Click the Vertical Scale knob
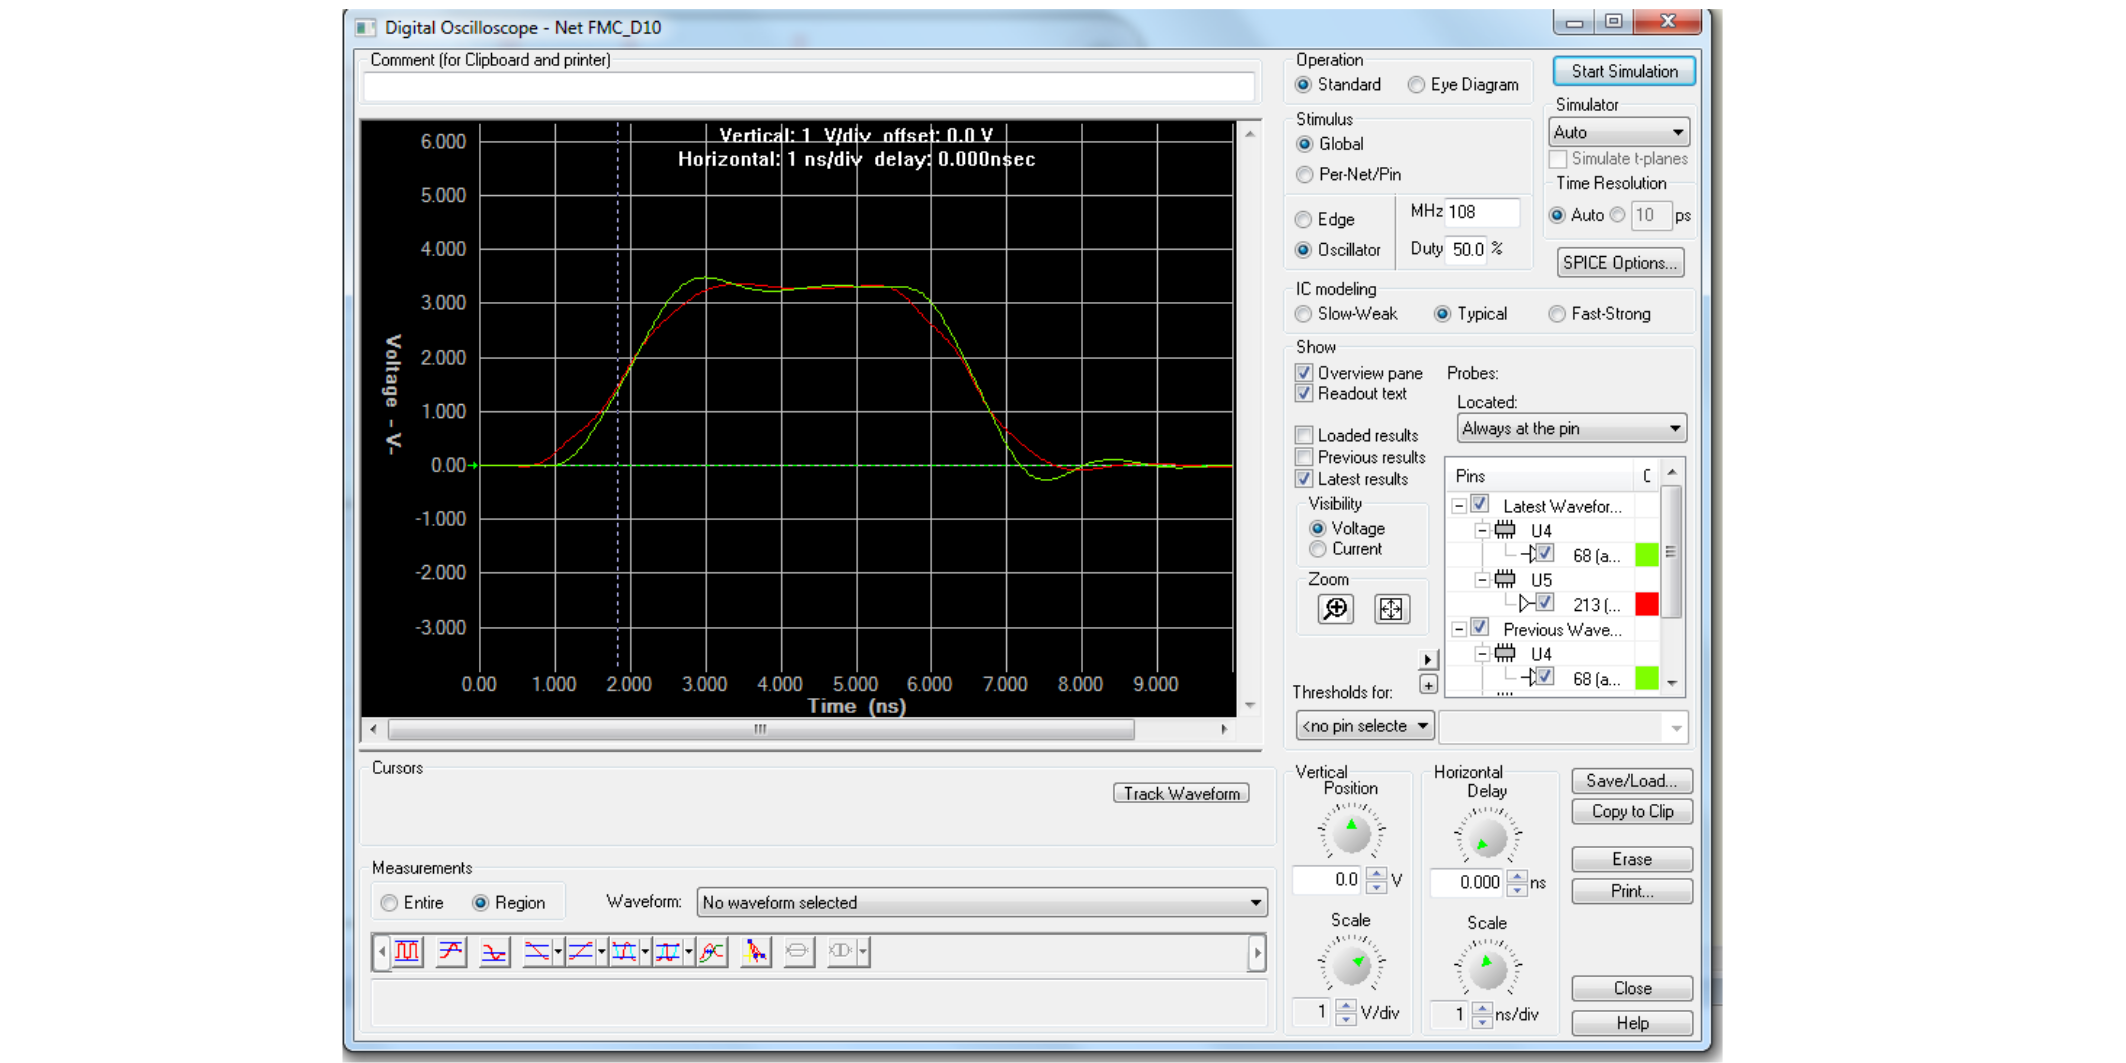 pos(1351,964)
